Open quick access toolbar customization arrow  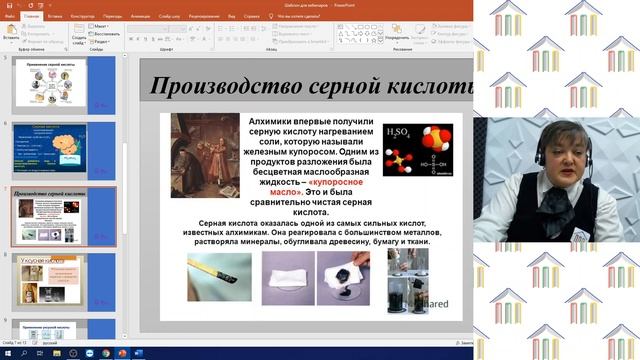[50, 6]
